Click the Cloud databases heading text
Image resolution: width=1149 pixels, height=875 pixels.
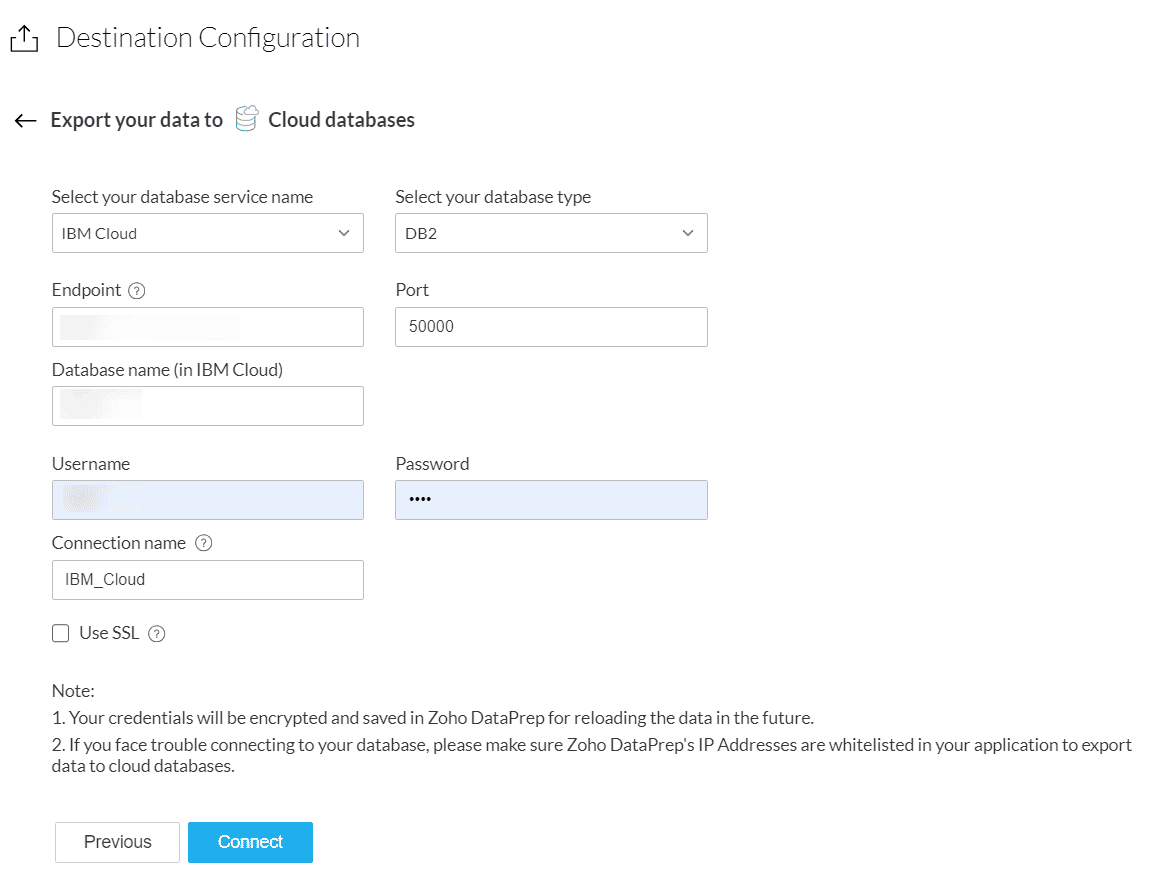[341, 120]
